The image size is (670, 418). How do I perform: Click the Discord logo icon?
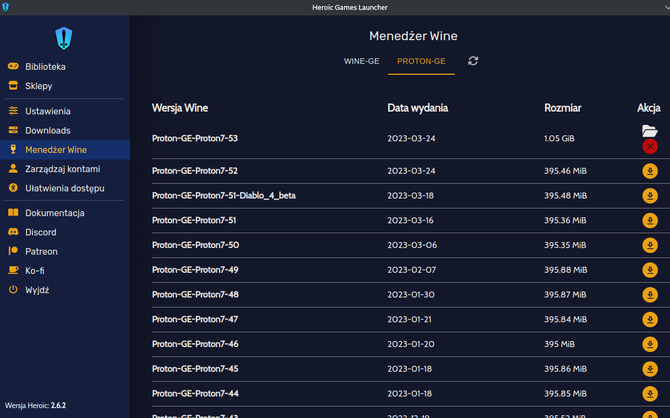pos(13,232)
